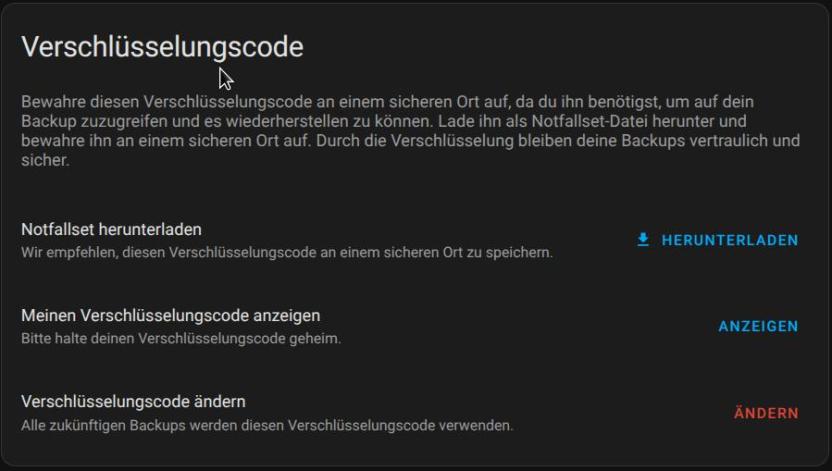Viewport: 832px width, 471px height.
Task: Click the description line starting 'Bewahre diesen Verschlüsselungscode'
Action: pos(387,102)
